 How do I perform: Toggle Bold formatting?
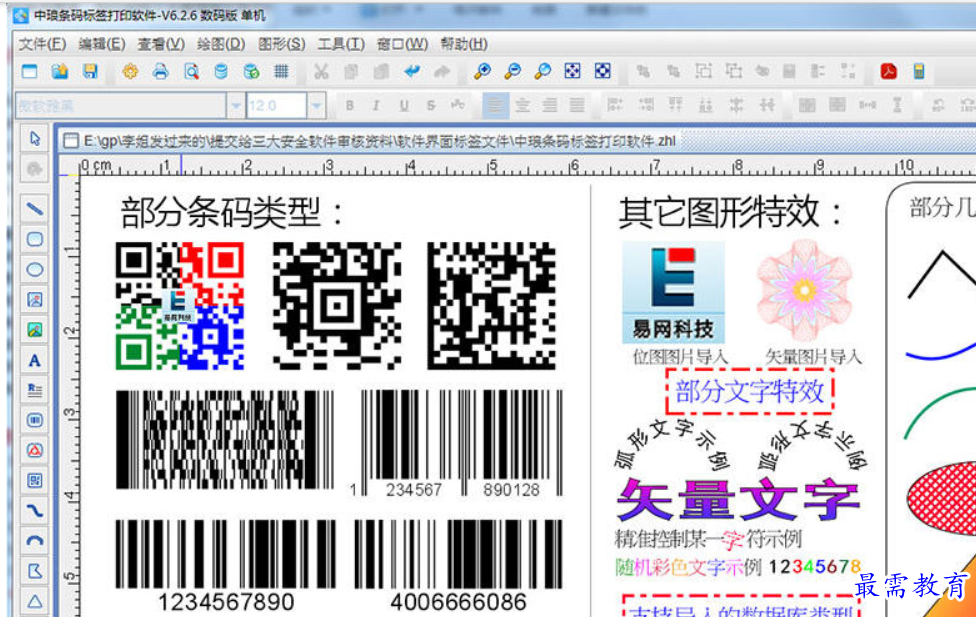350,106
